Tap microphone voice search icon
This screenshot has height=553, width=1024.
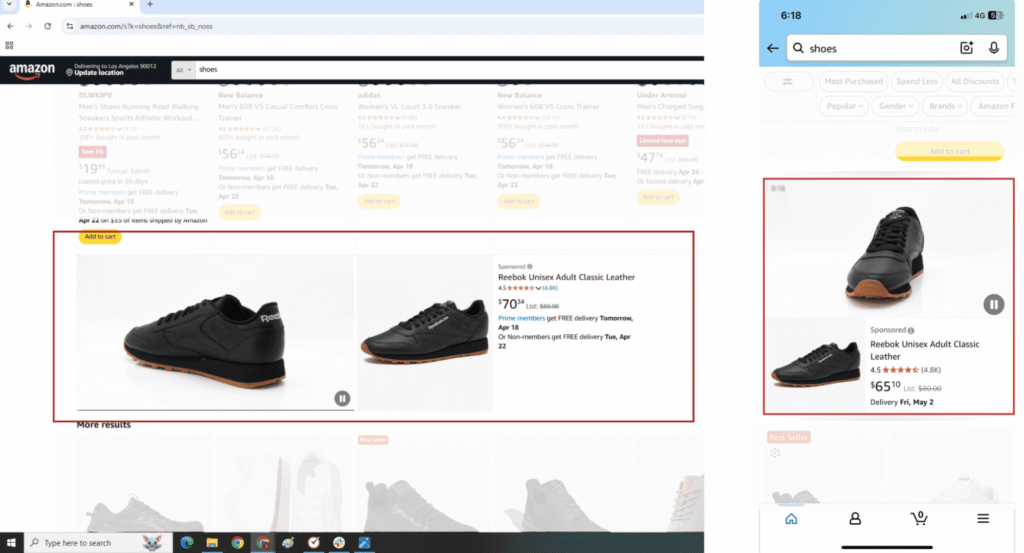point(993,48)
